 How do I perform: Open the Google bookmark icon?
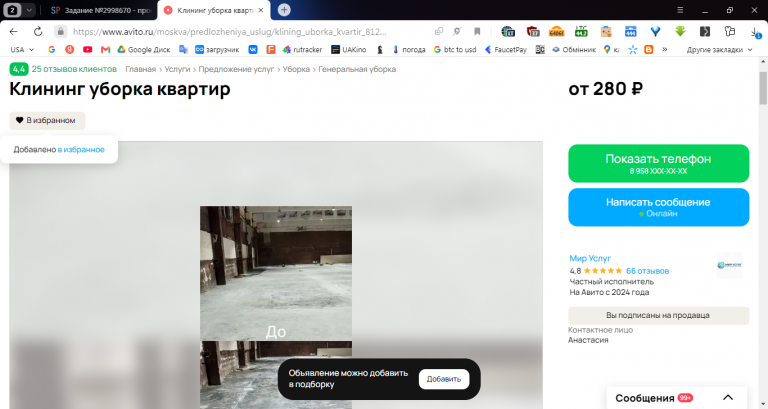click(x=51, y=49)
